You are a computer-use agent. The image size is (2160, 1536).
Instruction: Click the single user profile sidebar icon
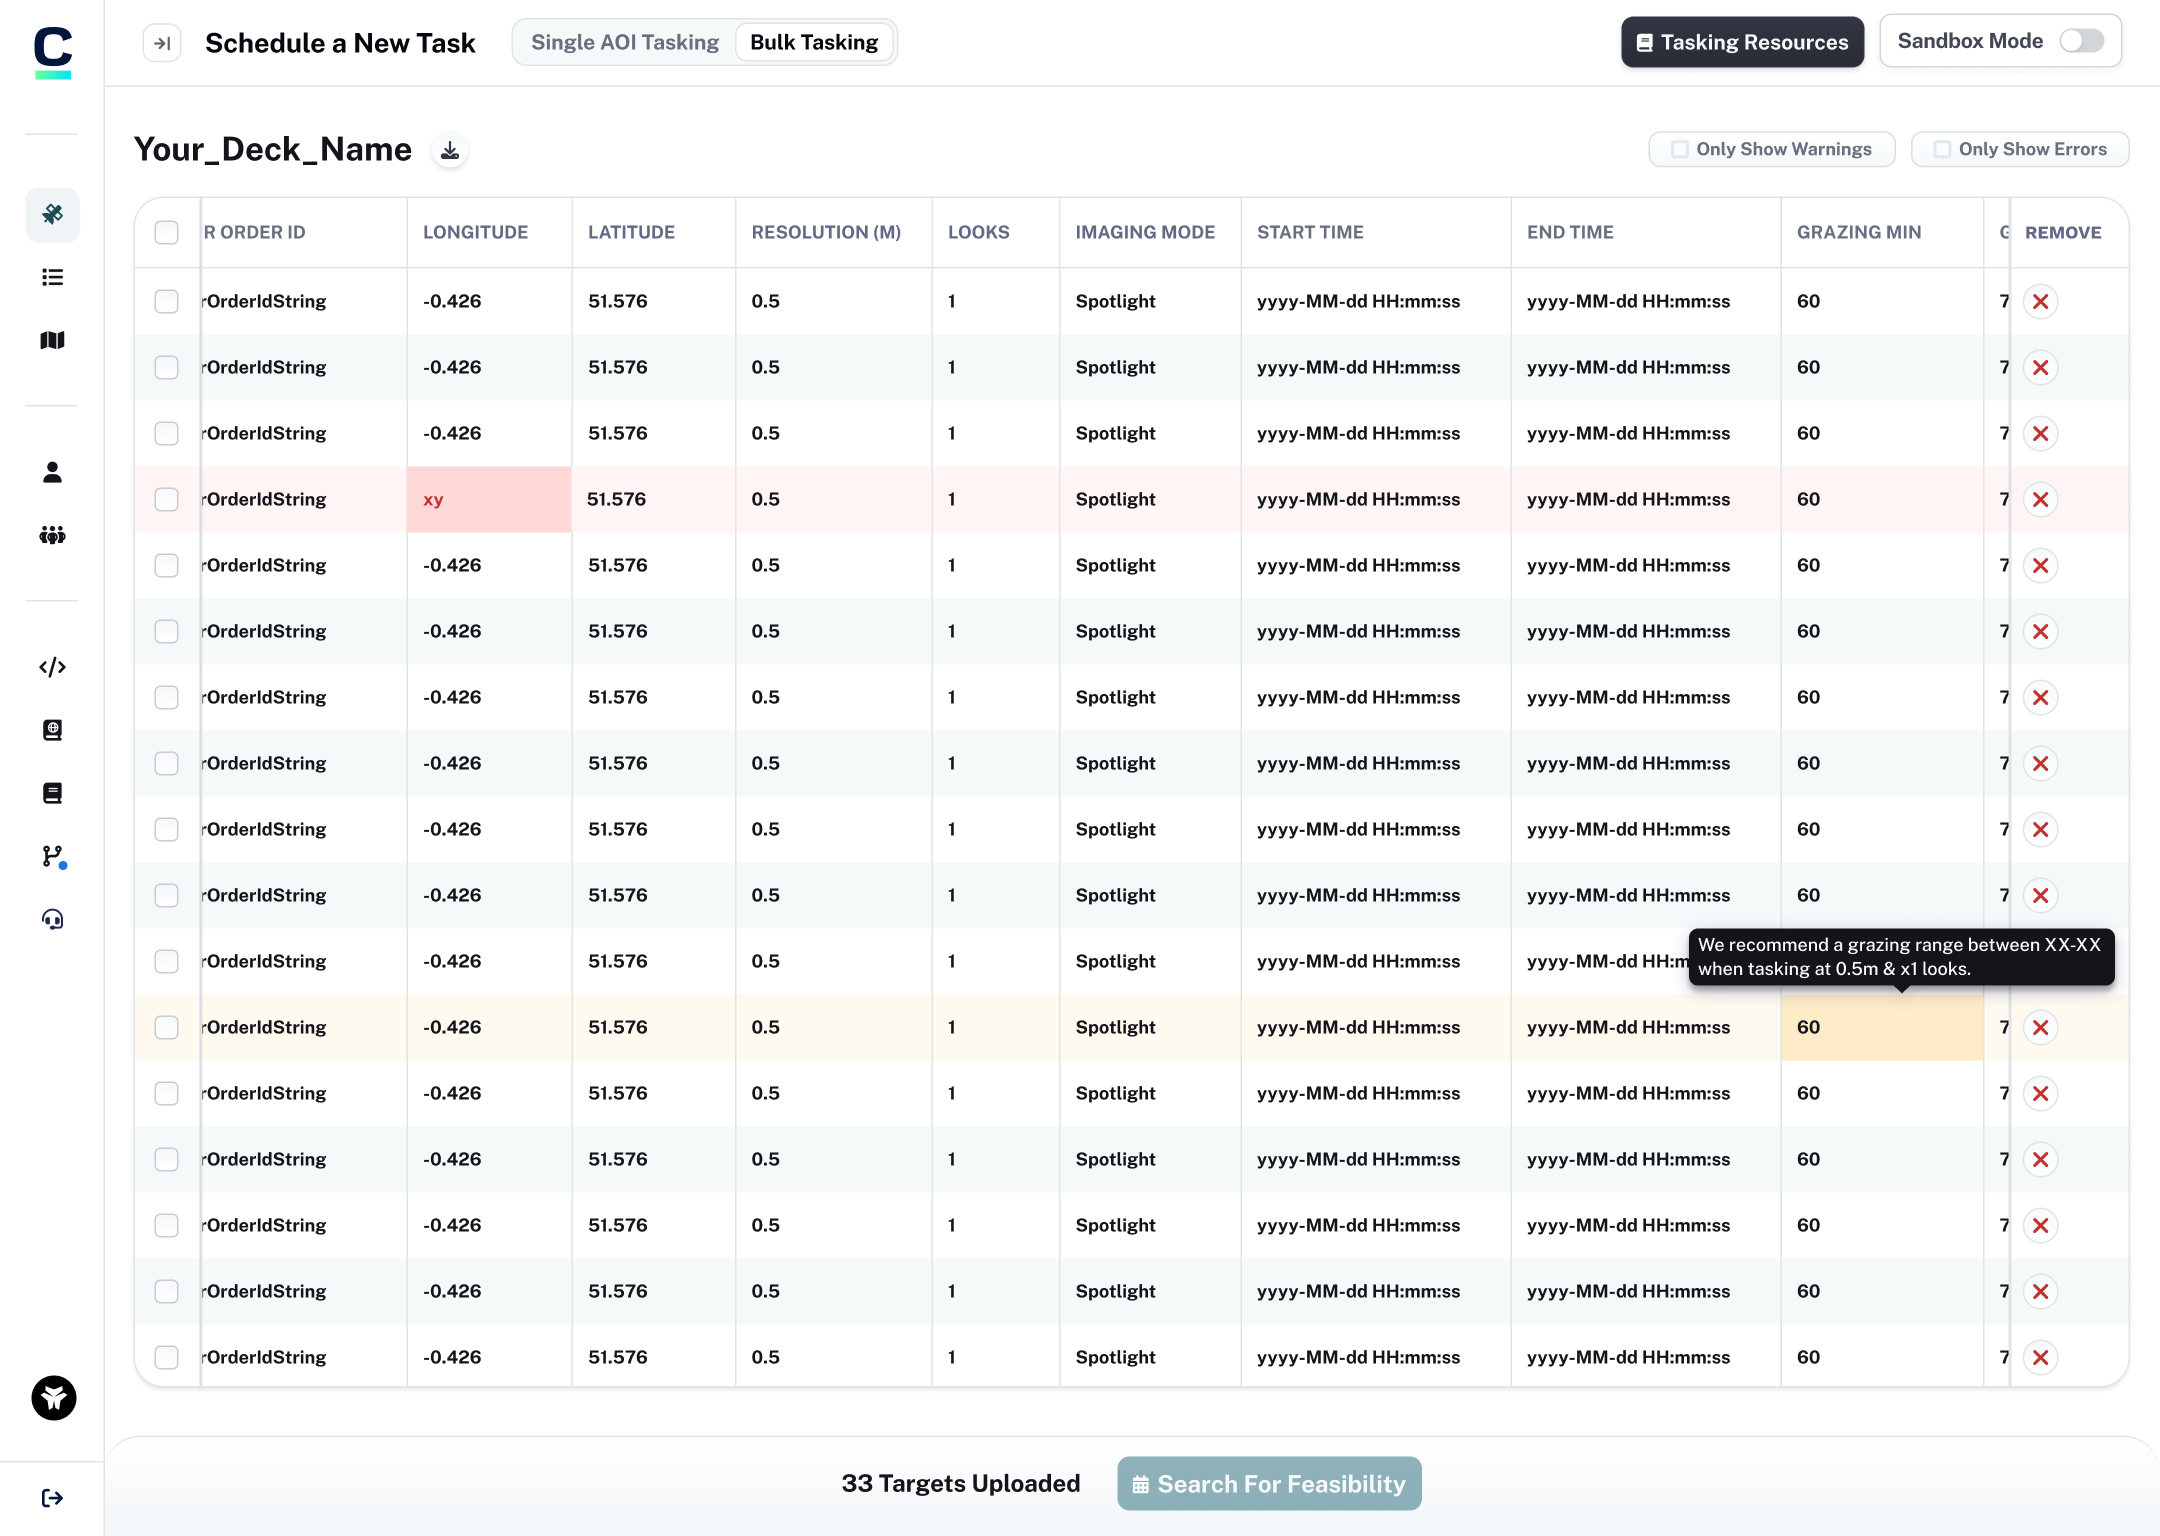point(52,472)
